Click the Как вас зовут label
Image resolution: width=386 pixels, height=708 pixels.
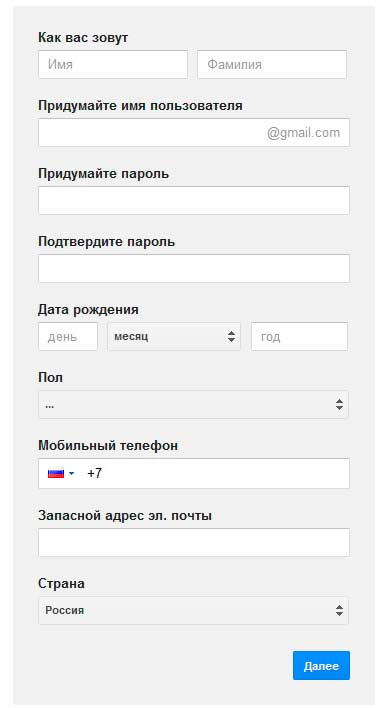click(x=83, y=37)
